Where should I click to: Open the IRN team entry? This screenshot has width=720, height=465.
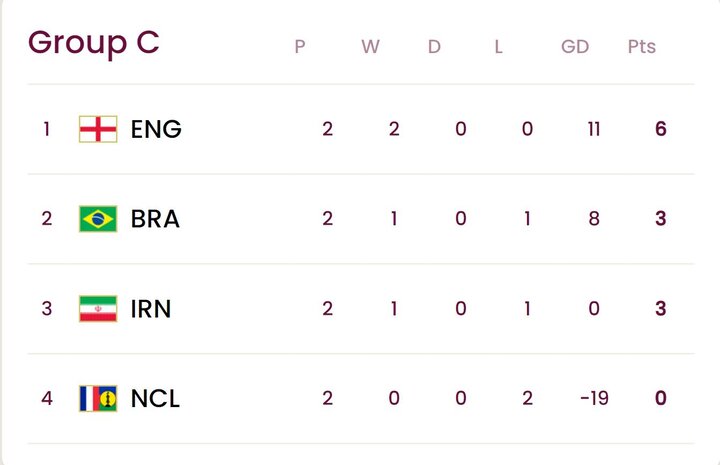[151, 309]
